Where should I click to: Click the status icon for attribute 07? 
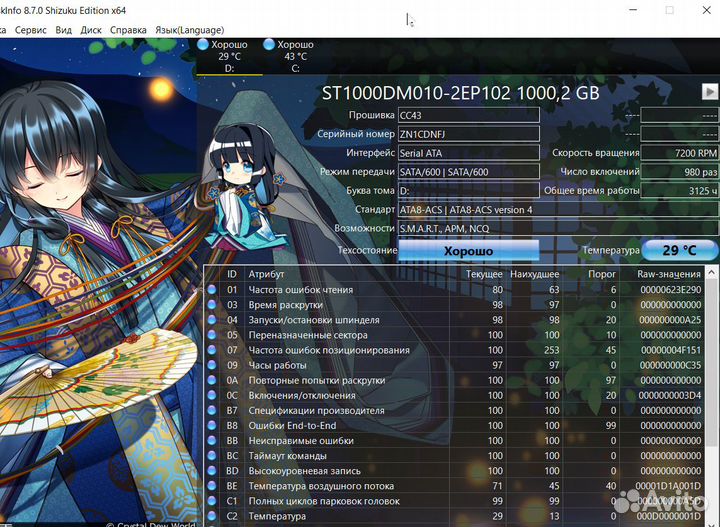click(212, 350)
